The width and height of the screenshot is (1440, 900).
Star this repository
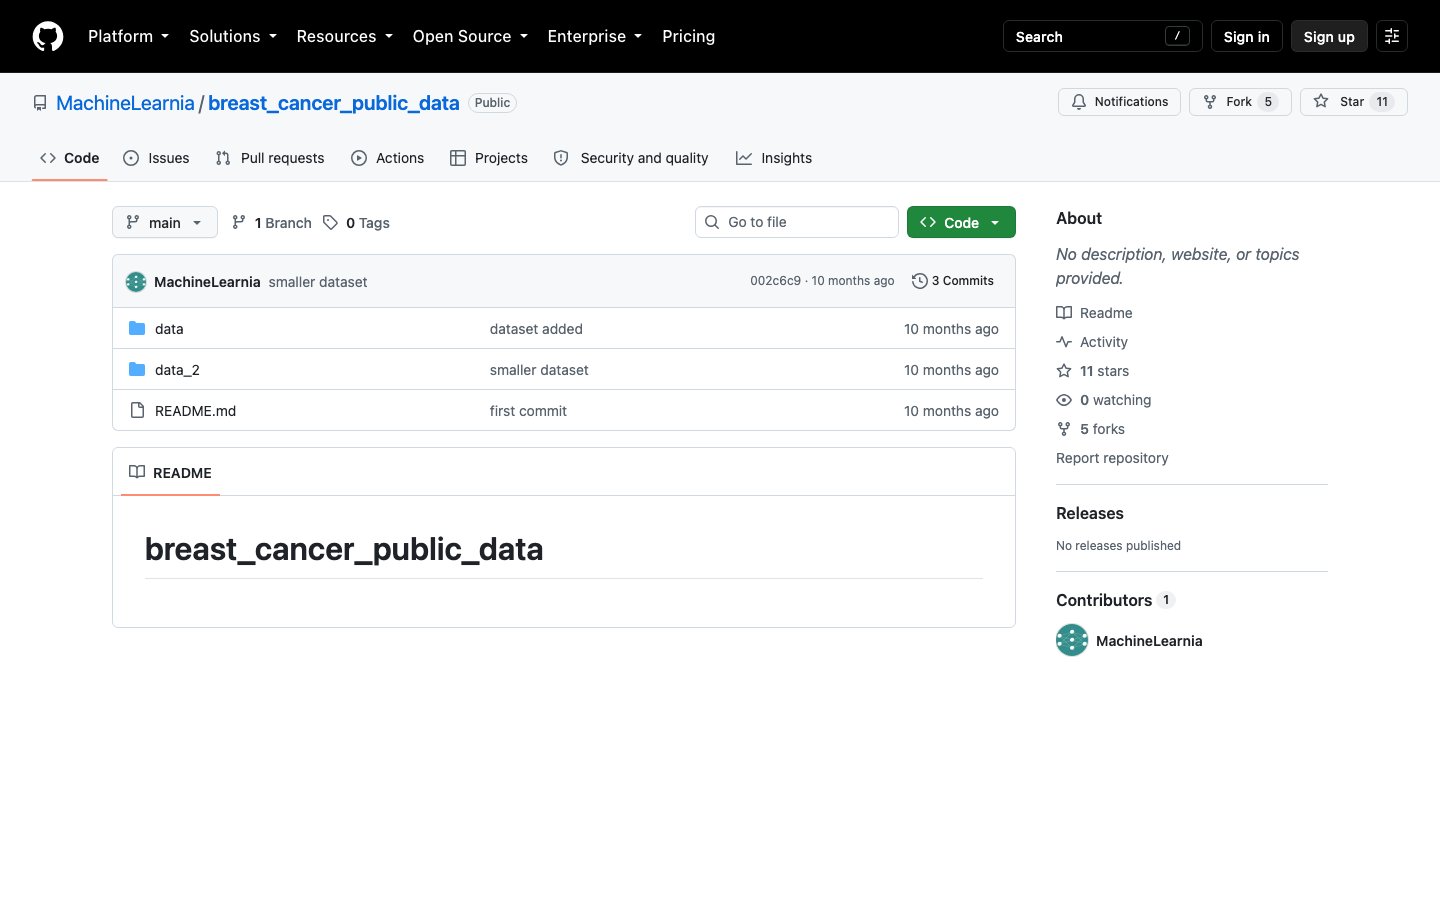pos(1354,102)
